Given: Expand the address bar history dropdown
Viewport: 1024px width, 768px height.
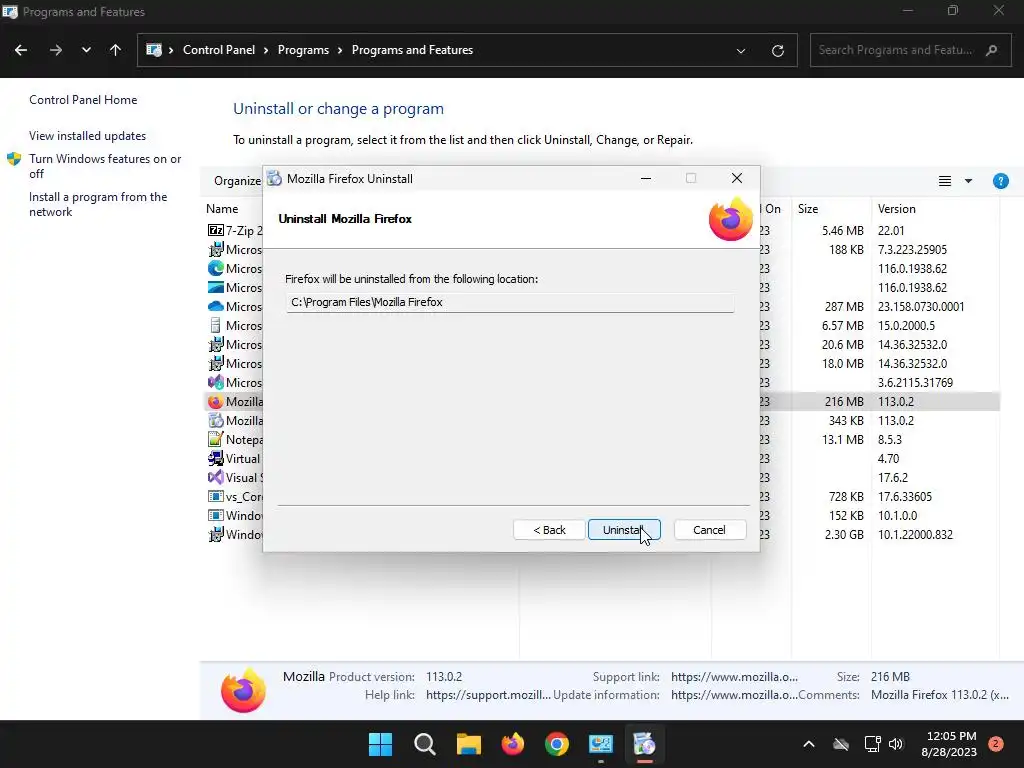Looking at the screenshot, I should tap(741, 50).
